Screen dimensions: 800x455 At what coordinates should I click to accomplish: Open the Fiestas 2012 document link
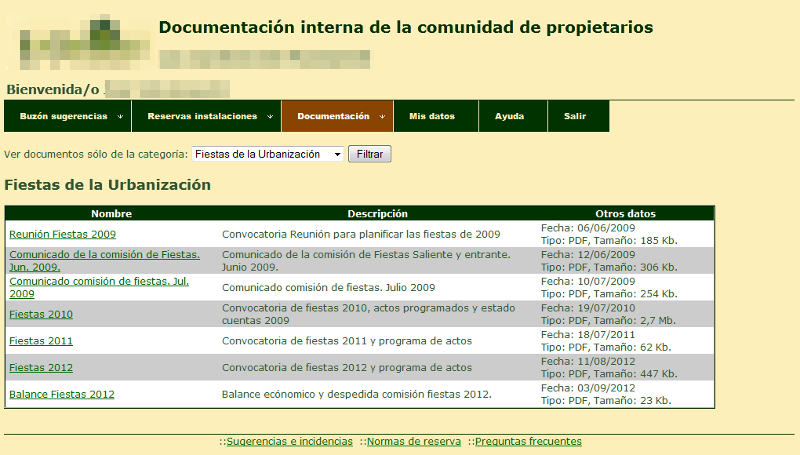(41, 367)
